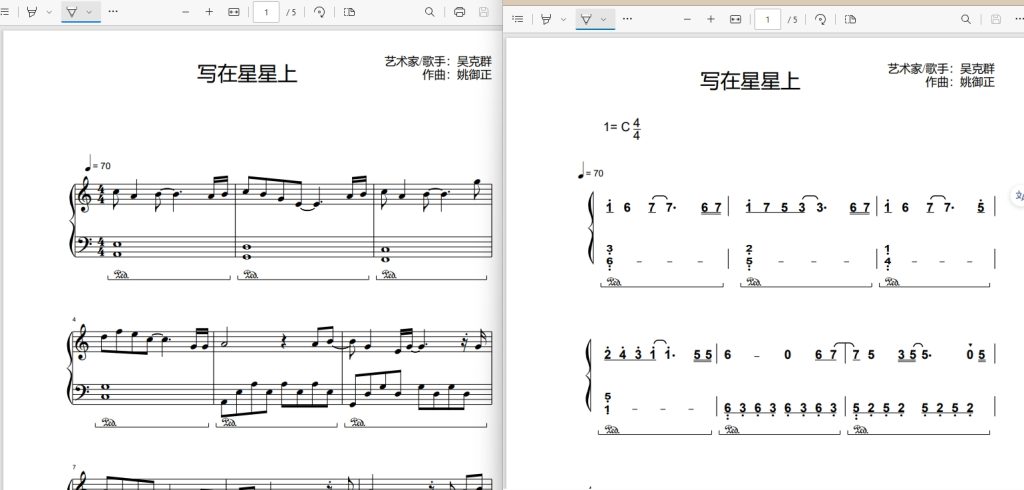The width and height of the screenshot is (1024, 490).
Task: Open far-right ellipsis menu in right viewer
Action: point(1018,20)
